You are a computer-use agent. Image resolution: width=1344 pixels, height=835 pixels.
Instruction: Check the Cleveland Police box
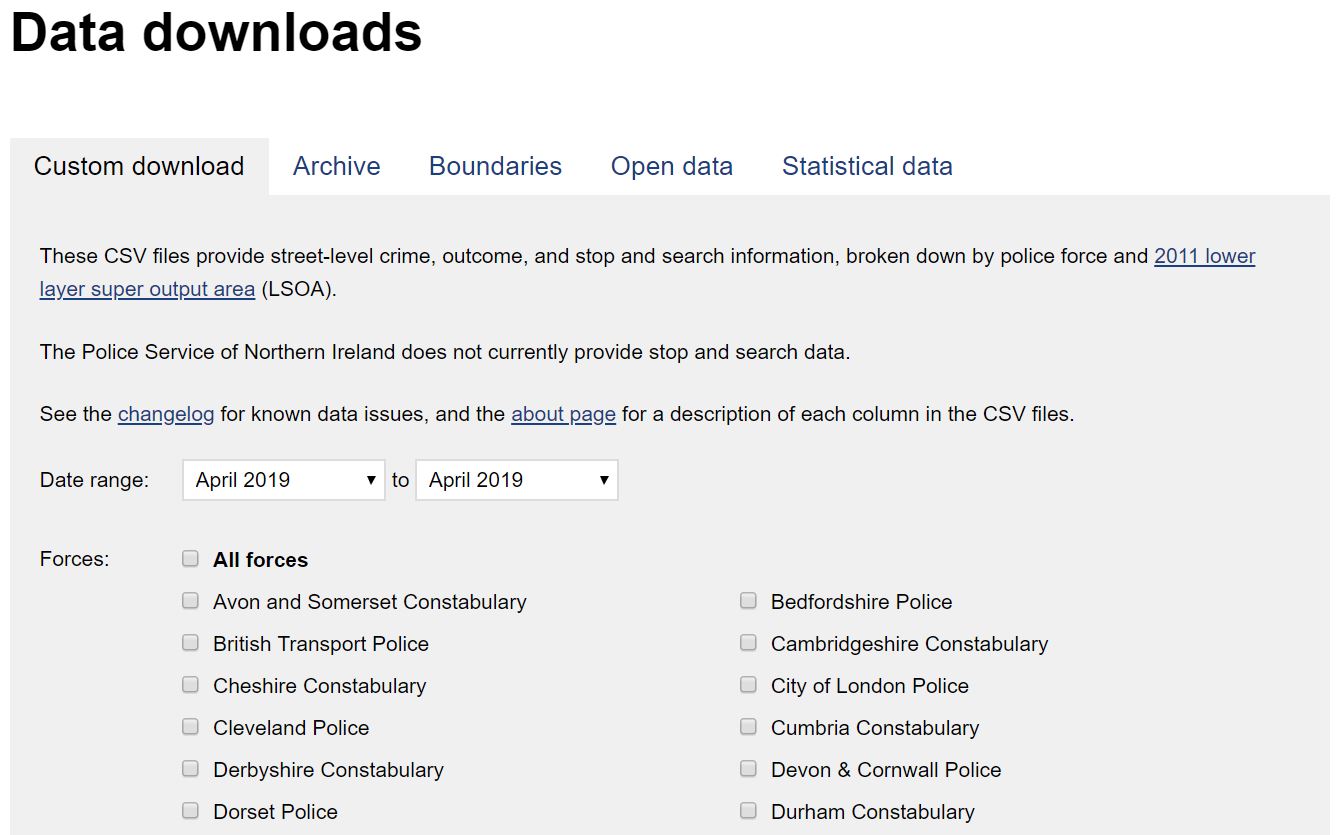(x=190, y=727)
